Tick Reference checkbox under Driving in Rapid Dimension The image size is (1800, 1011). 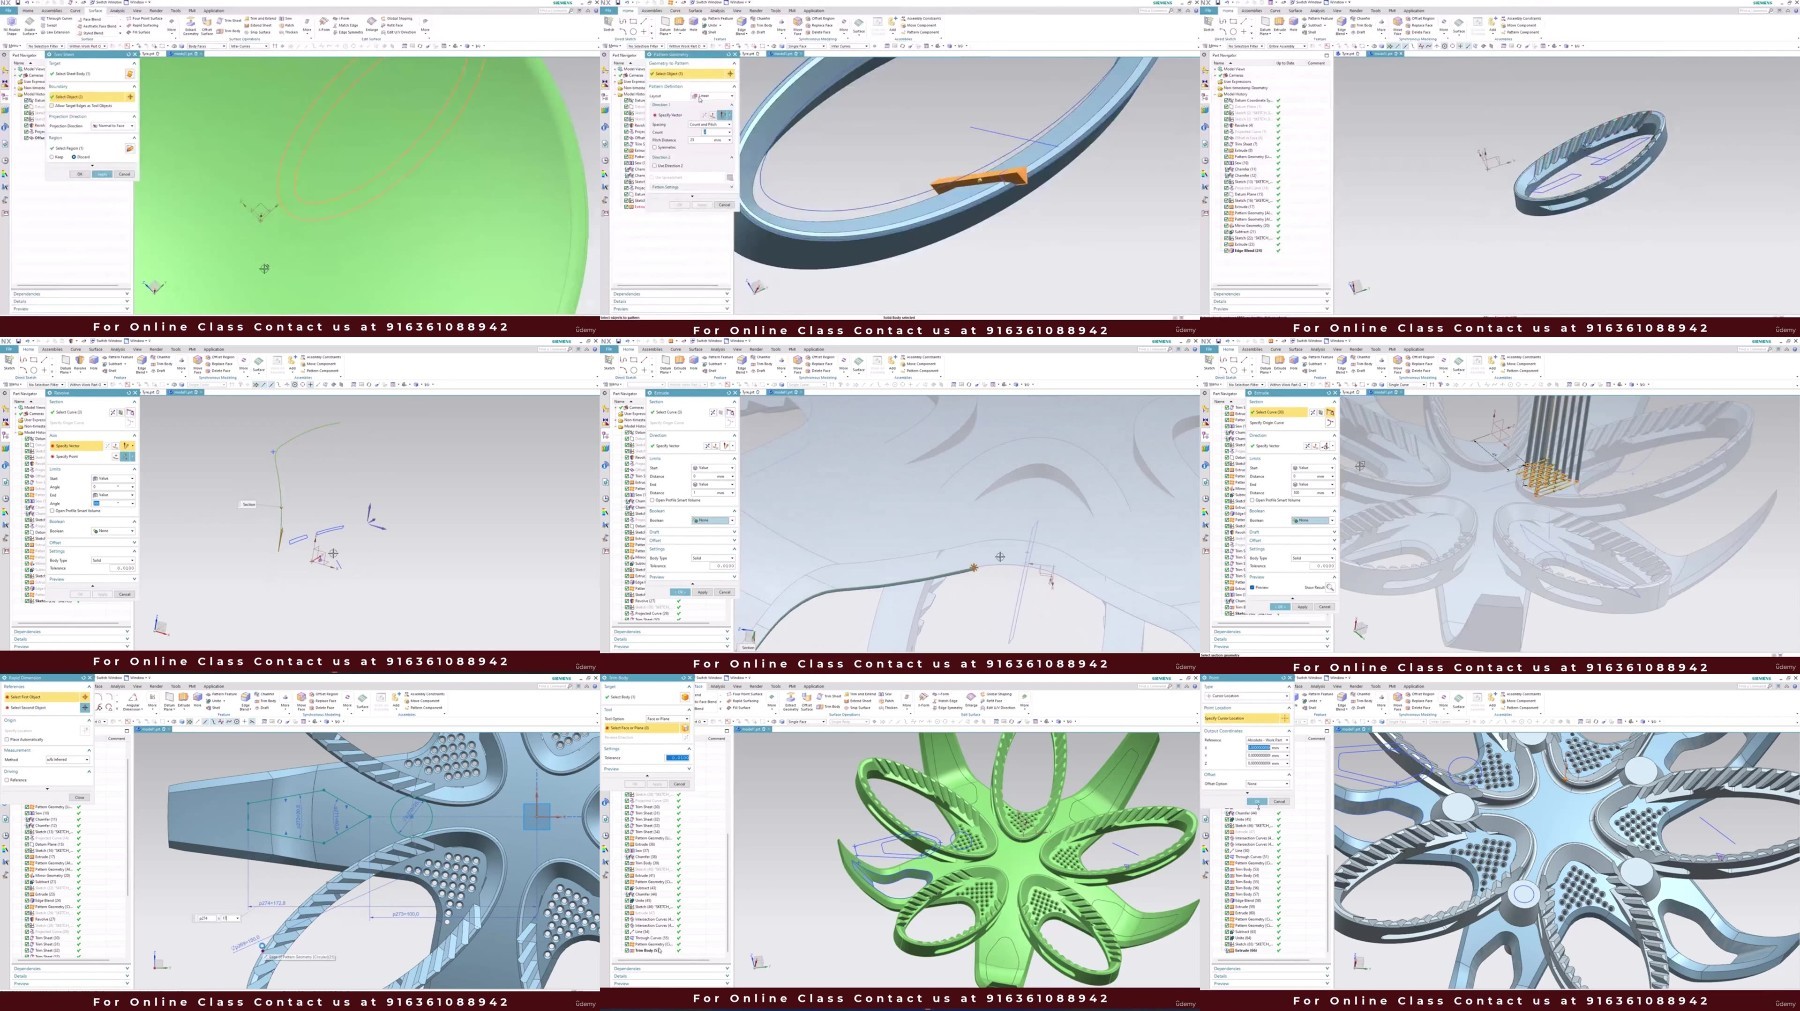7,780
